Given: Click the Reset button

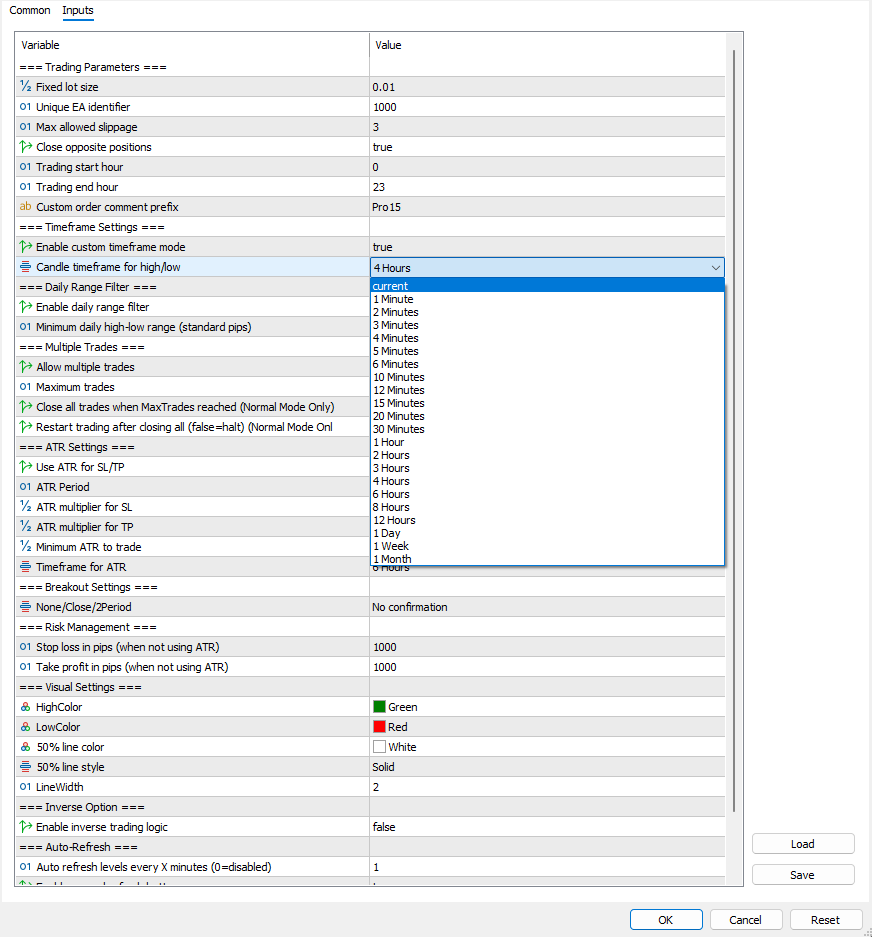Looking at the screenshot, I should (825, 920).
